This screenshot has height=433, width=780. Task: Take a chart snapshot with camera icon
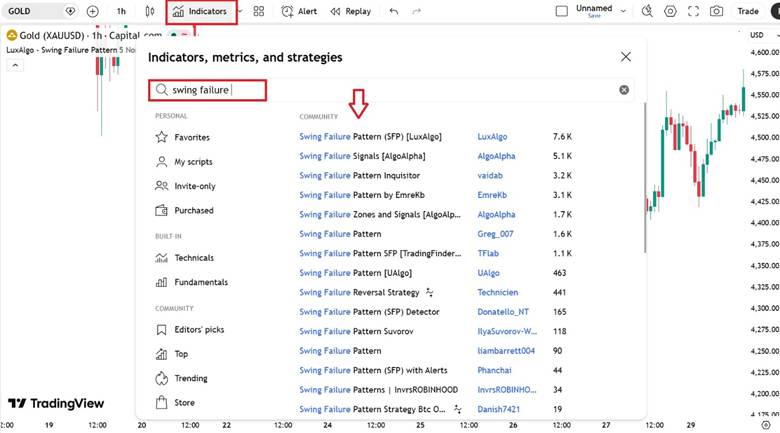pos(716,11)
